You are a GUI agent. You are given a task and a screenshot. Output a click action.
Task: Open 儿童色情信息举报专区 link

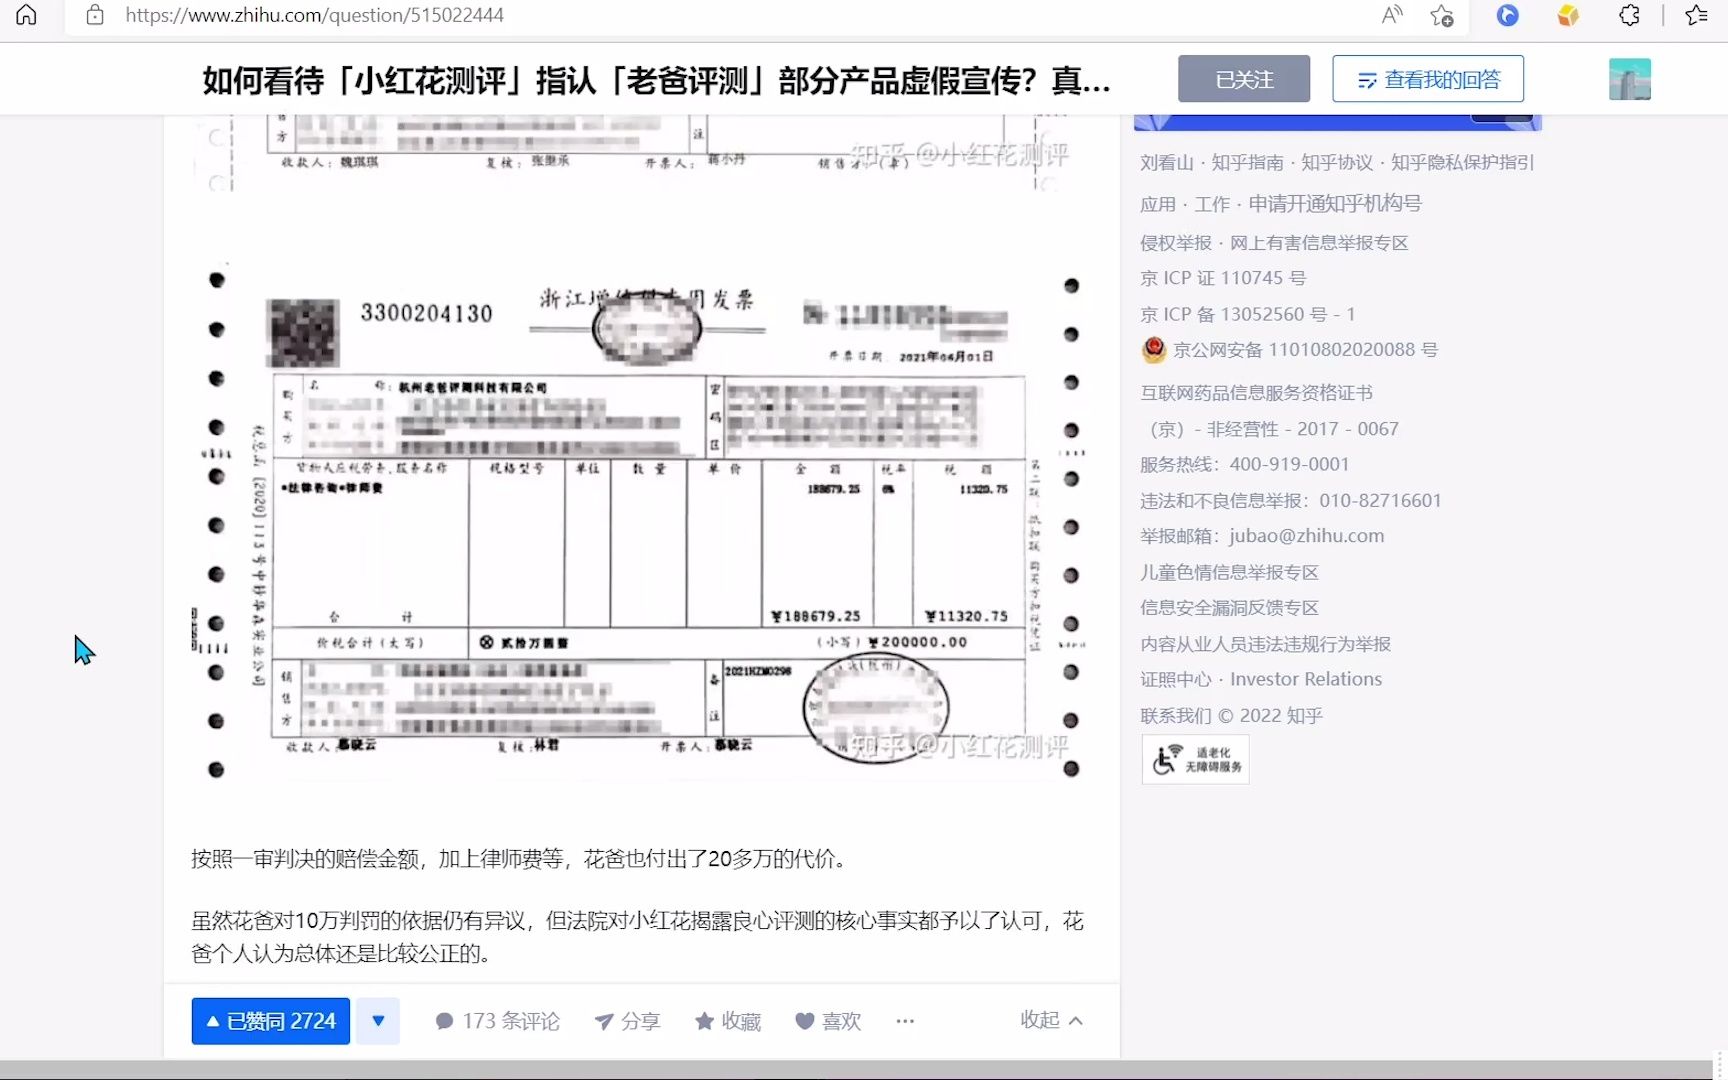pos(1230,572)
